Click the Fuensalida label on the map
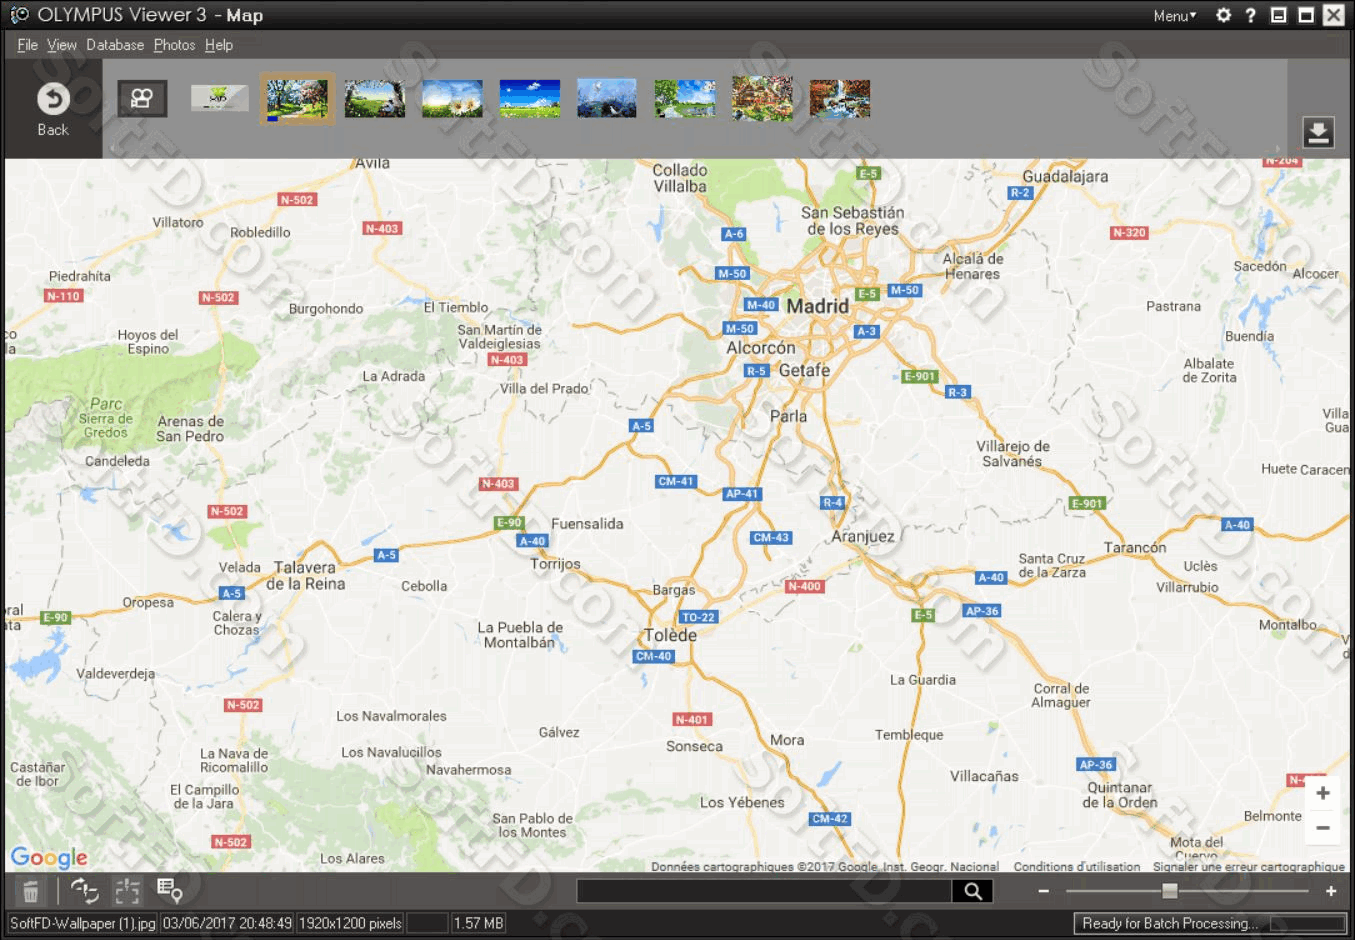Screen dimensions: 1355x940 [587, 523]
